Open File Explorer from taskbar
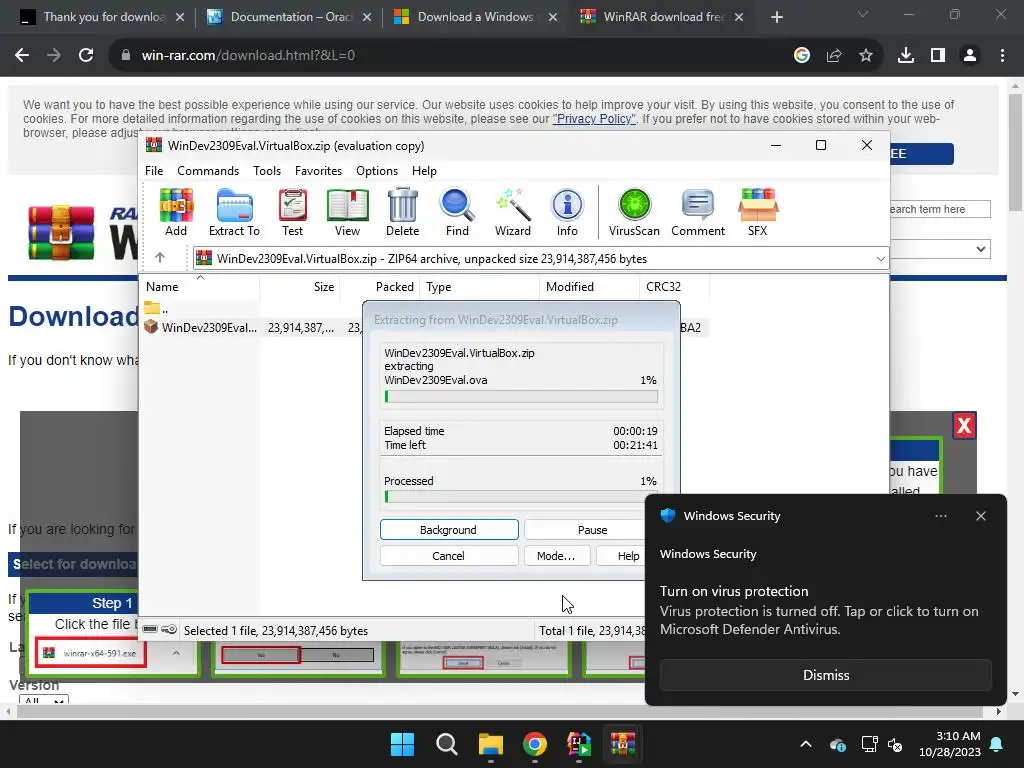The image size is (1024, 768). pos(490,744)
